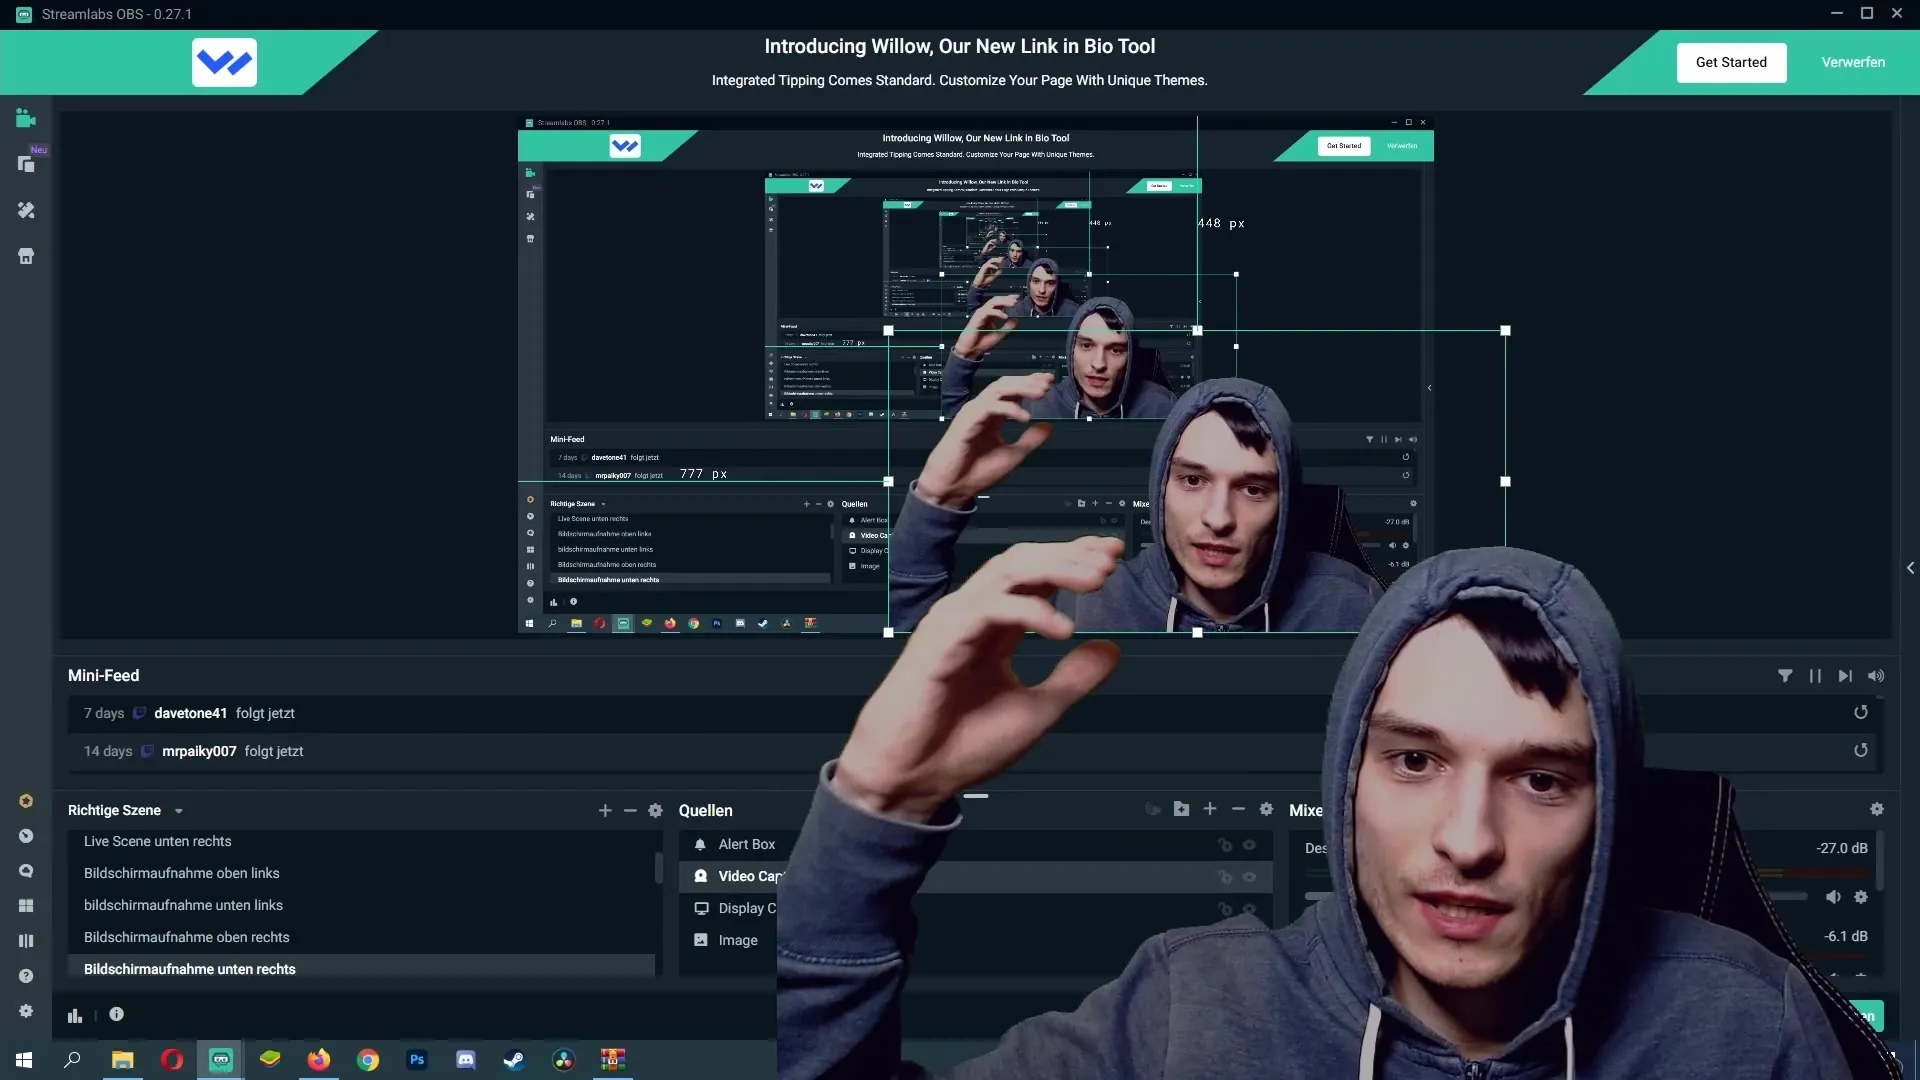Open Discord from the taskbar
Viewport: 1920px width, 1080px height.
(466, 1060)
